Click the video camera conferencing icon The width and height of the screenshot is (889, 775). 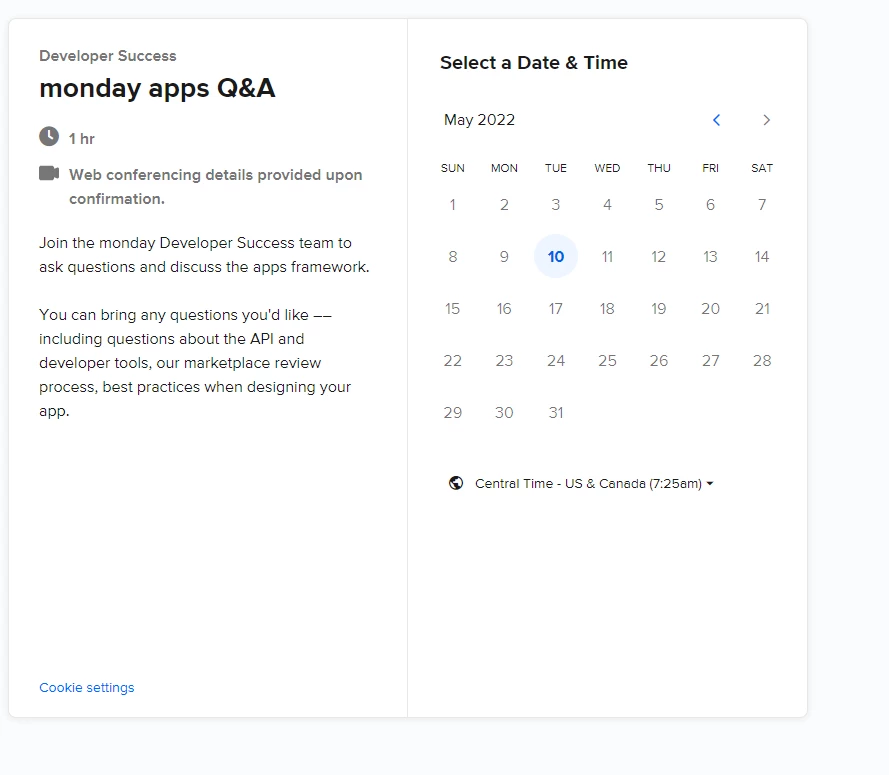[49, 173]
